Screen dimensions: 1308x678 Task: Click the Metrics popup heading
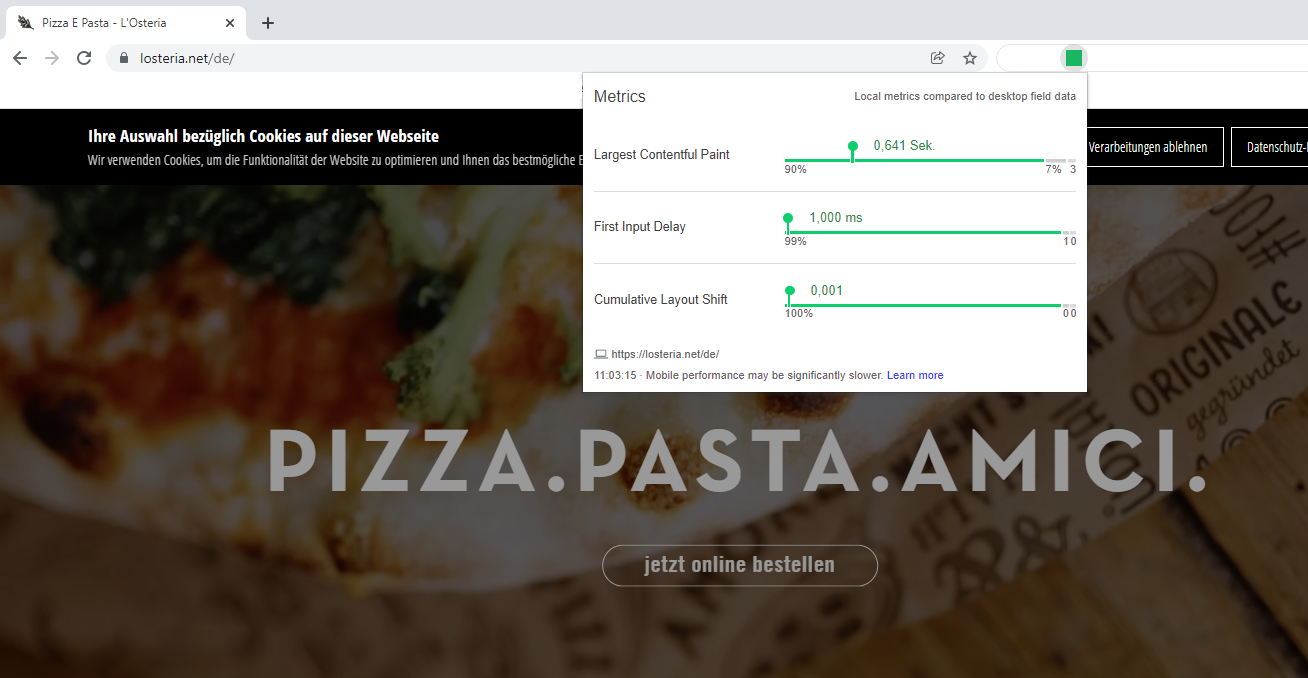620,97
